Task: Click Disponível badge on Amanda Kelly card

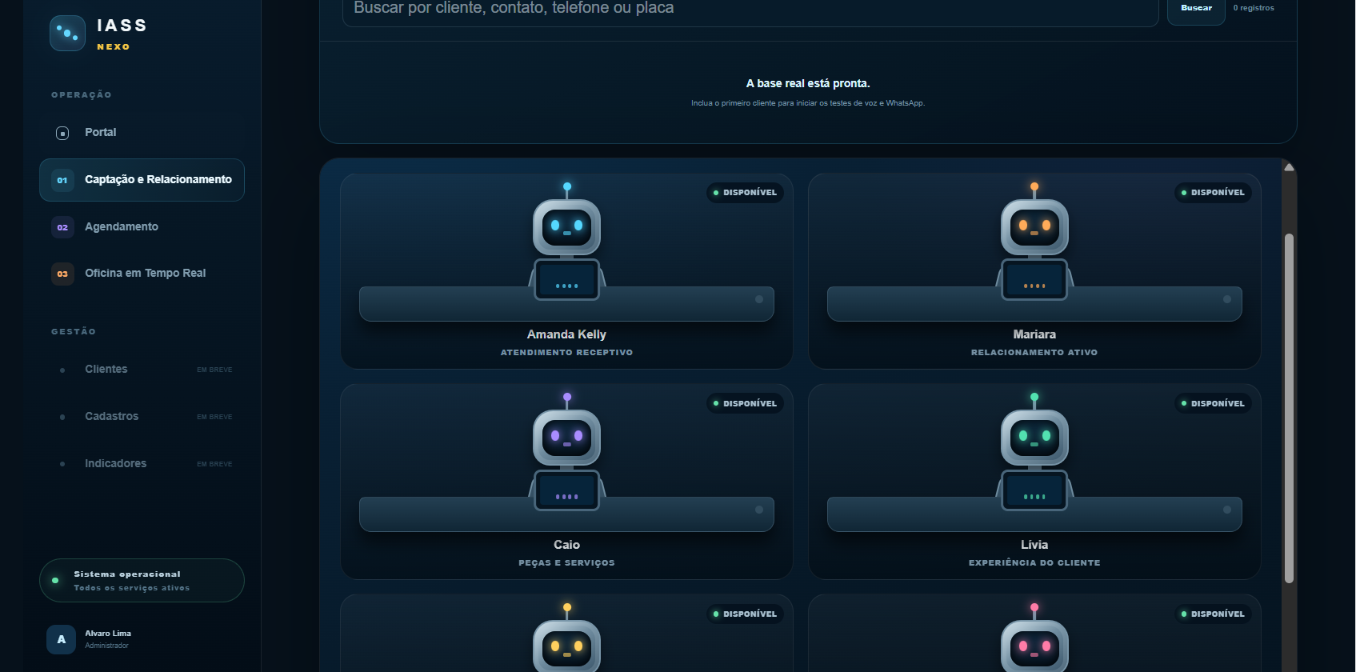Action: [x=745, y=192]
